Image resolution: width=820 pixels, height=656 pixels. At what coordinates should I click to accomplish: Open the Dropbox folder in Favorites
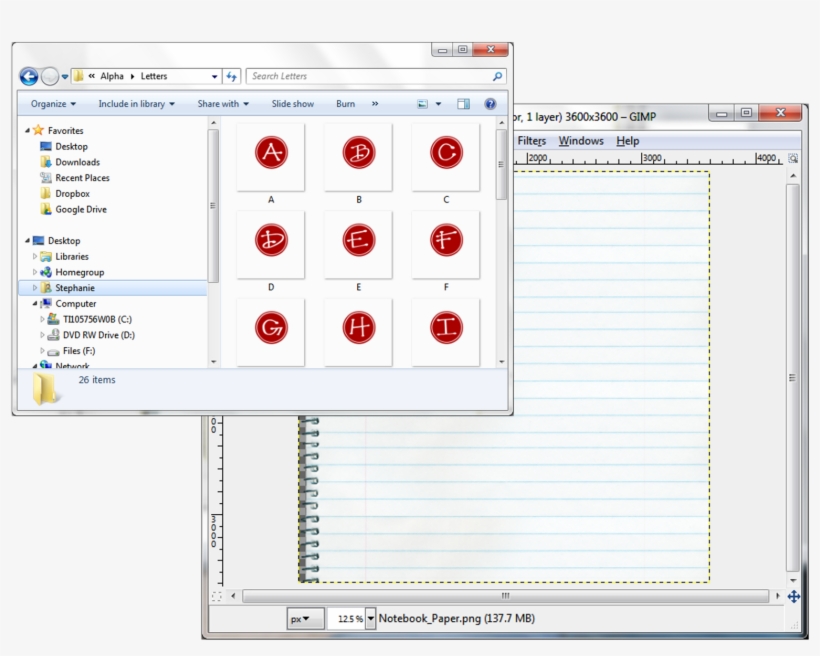point(72,194)
